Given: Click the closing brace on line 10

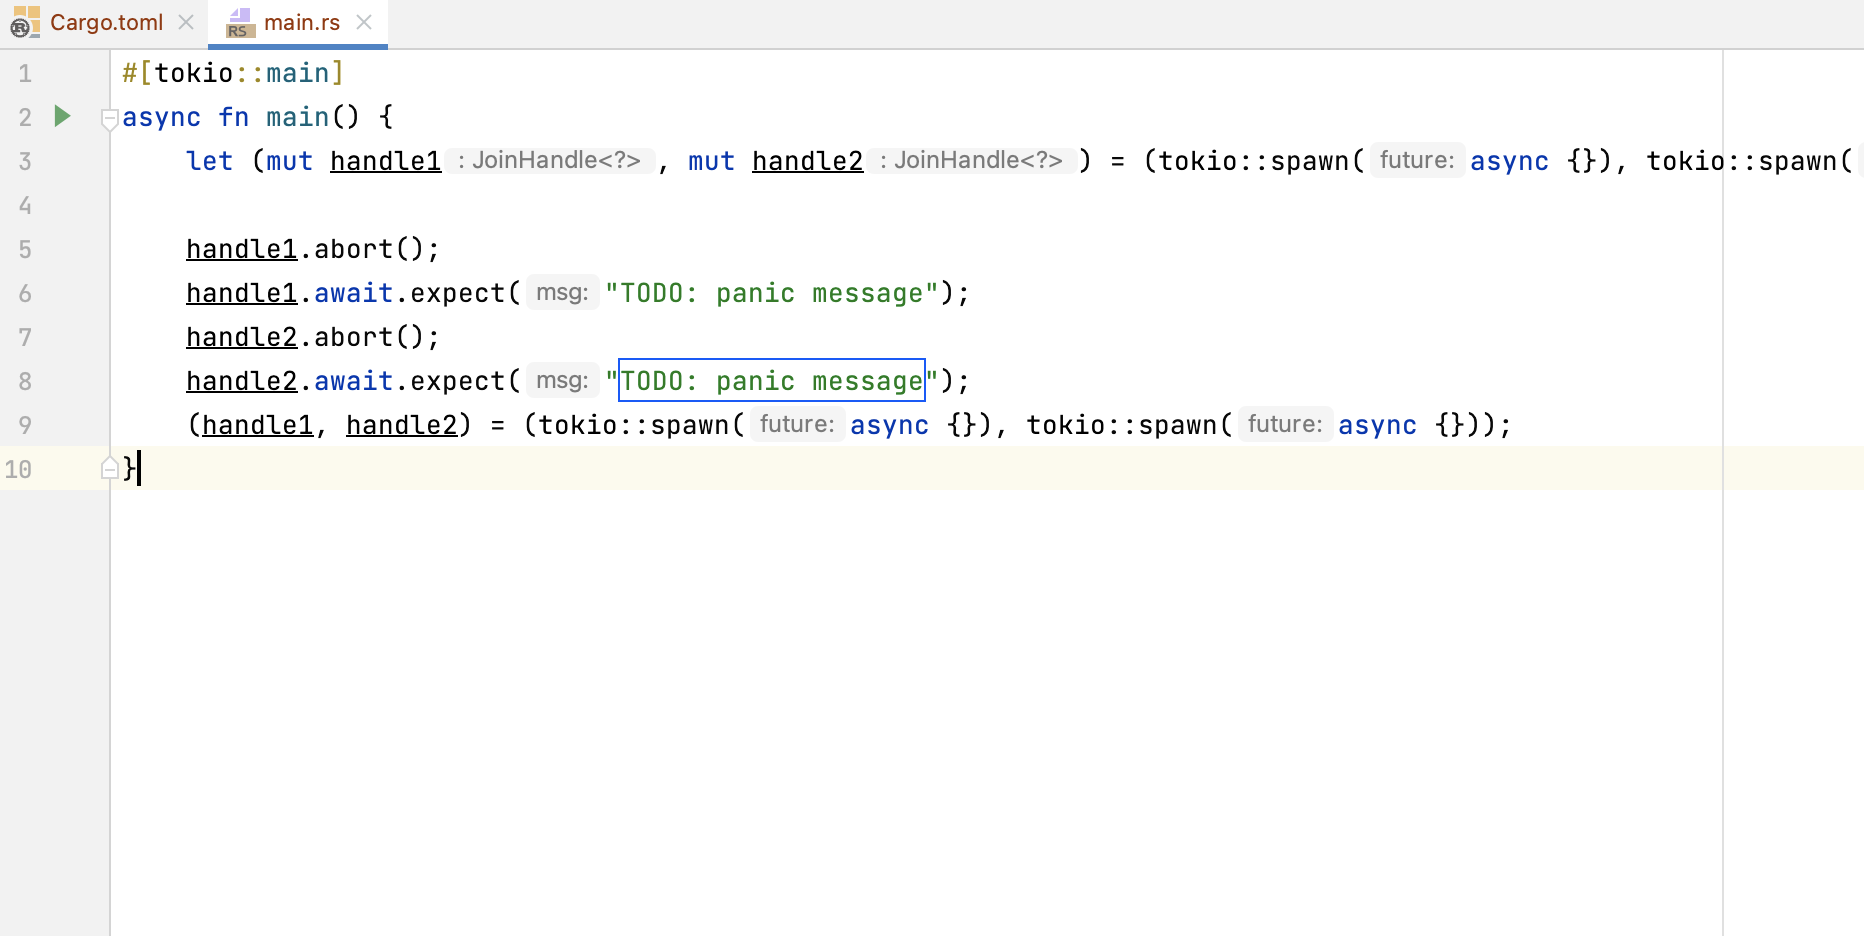Looking at the screenshot, I should pos(128,468).
